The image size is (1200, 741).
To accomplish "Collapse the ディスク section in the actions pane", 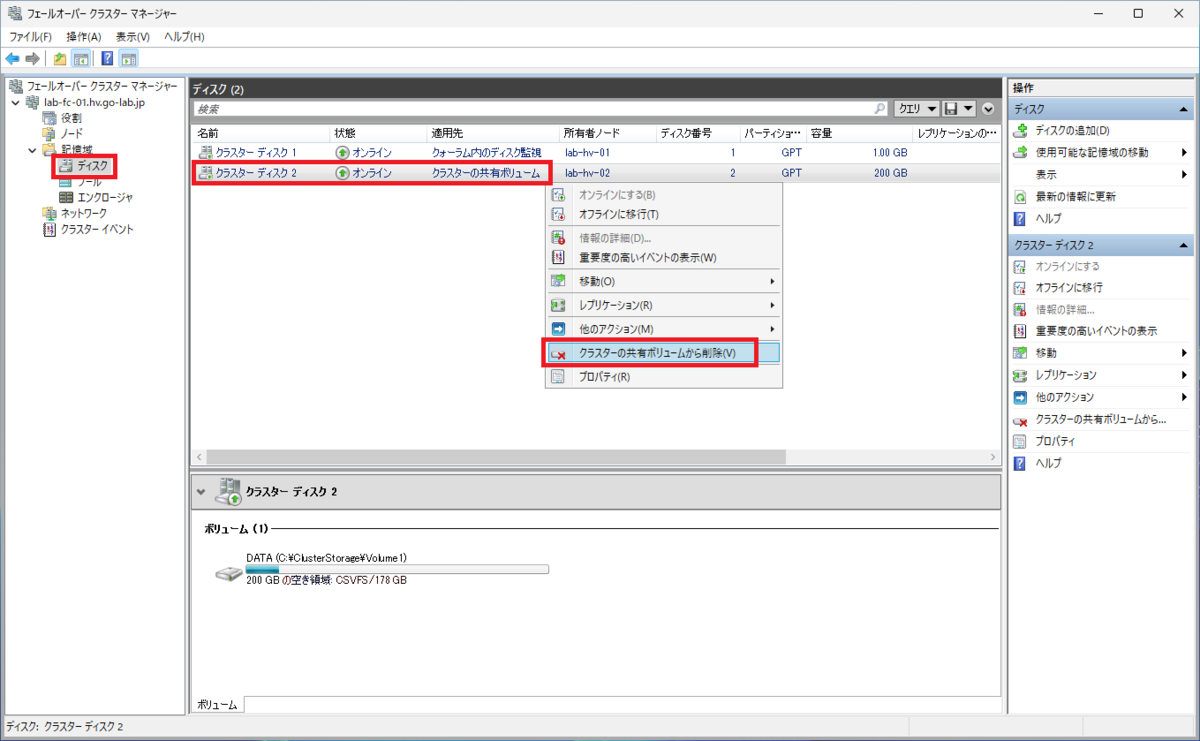I will [x=1185, y=108].
